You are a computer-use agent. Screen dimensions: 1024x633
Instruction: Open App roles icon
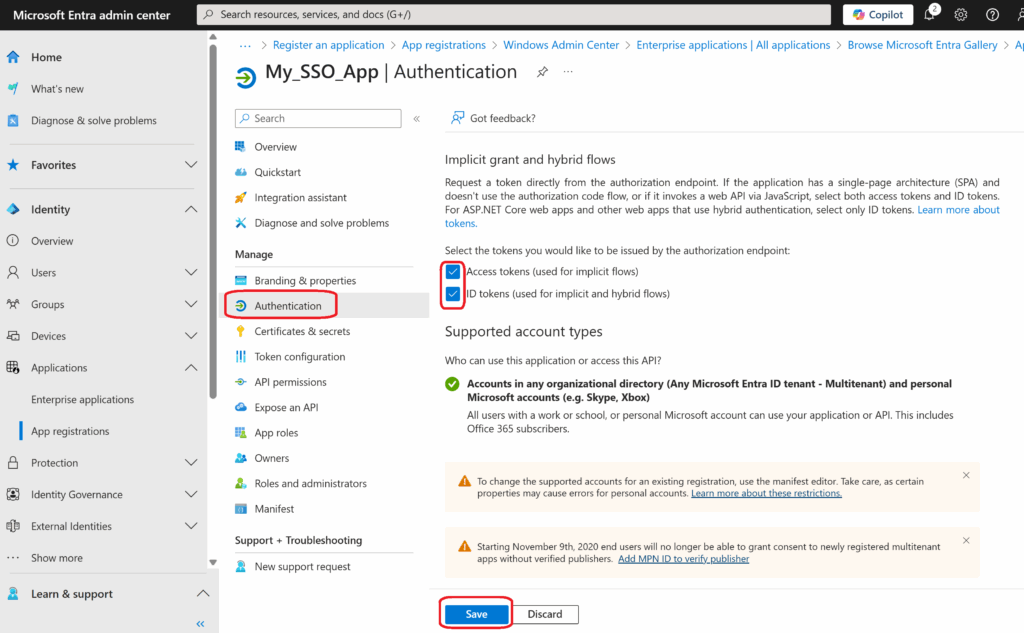pos(240,432)
